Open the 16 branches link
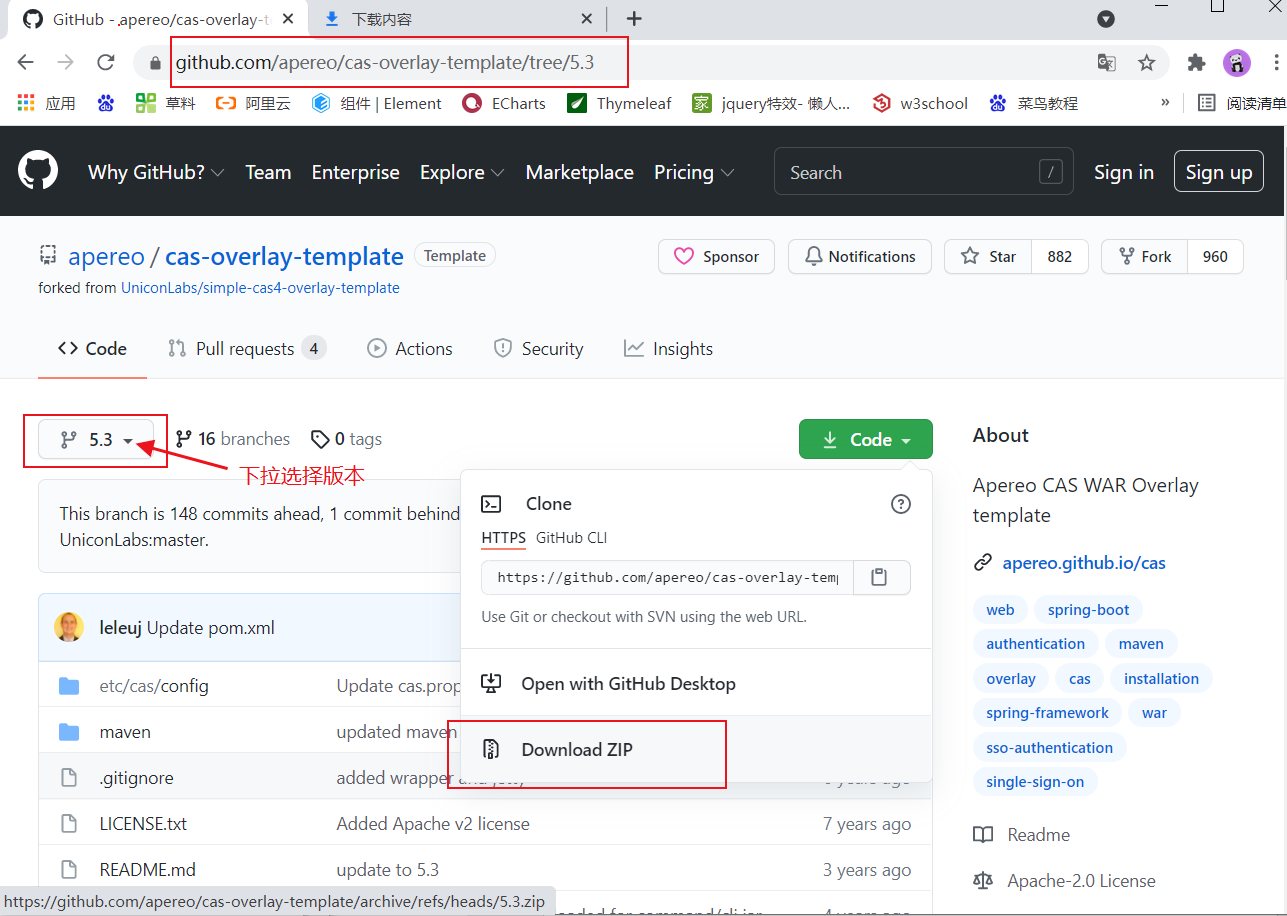This screenshot has width=1287, height=916. pyautogui.click(x=232, y=439)
